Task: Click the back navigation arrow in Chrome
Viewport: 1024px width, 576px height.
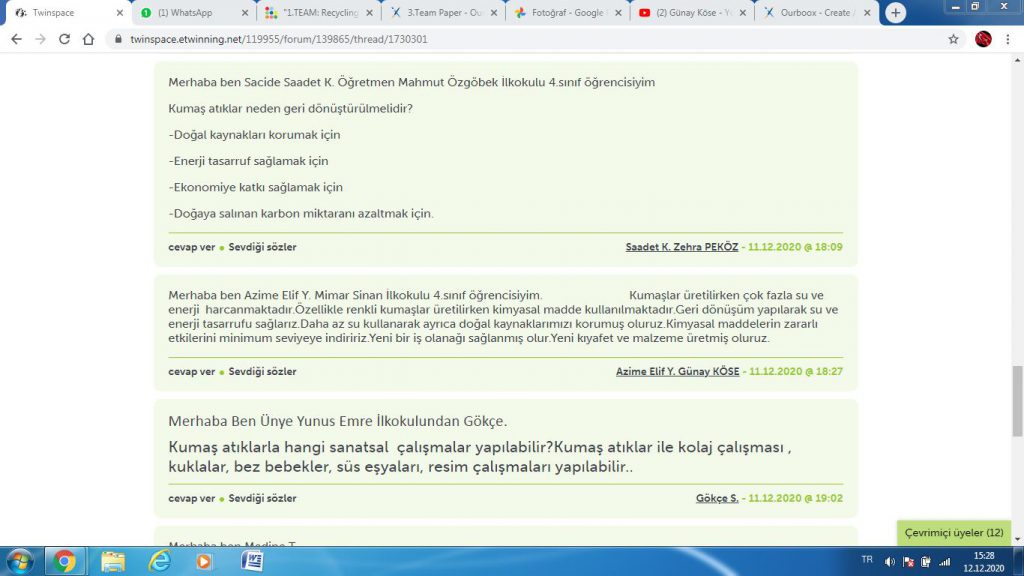Action: click(15, 40)
